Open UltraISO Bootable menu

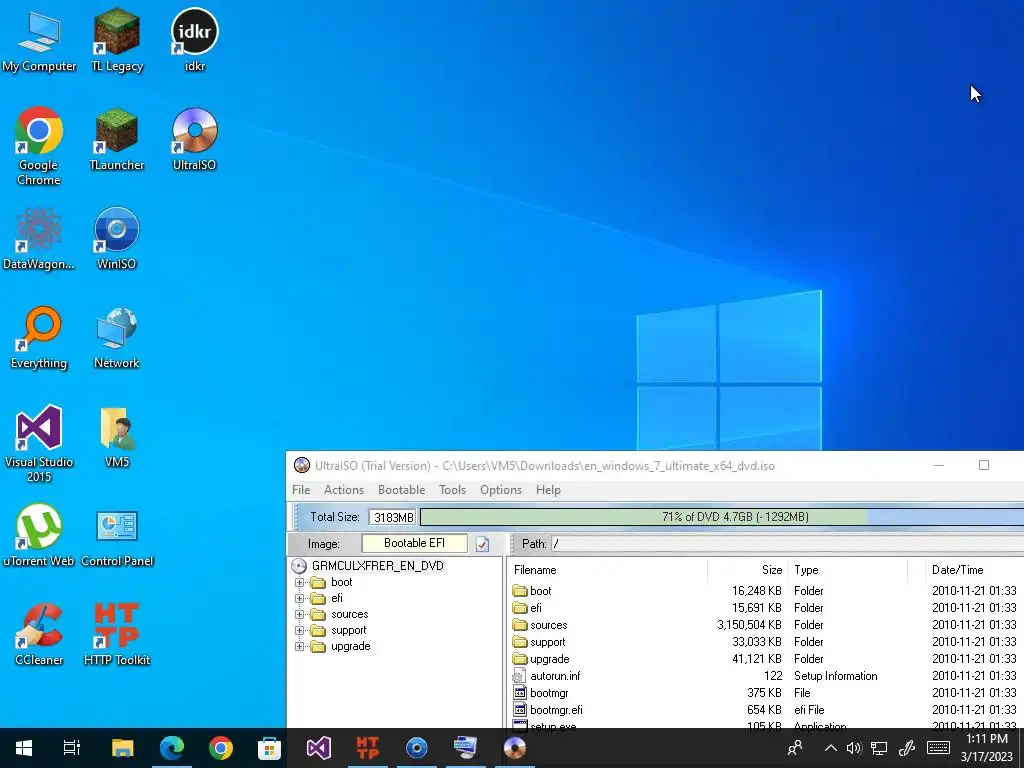click(x=401, y=490)
